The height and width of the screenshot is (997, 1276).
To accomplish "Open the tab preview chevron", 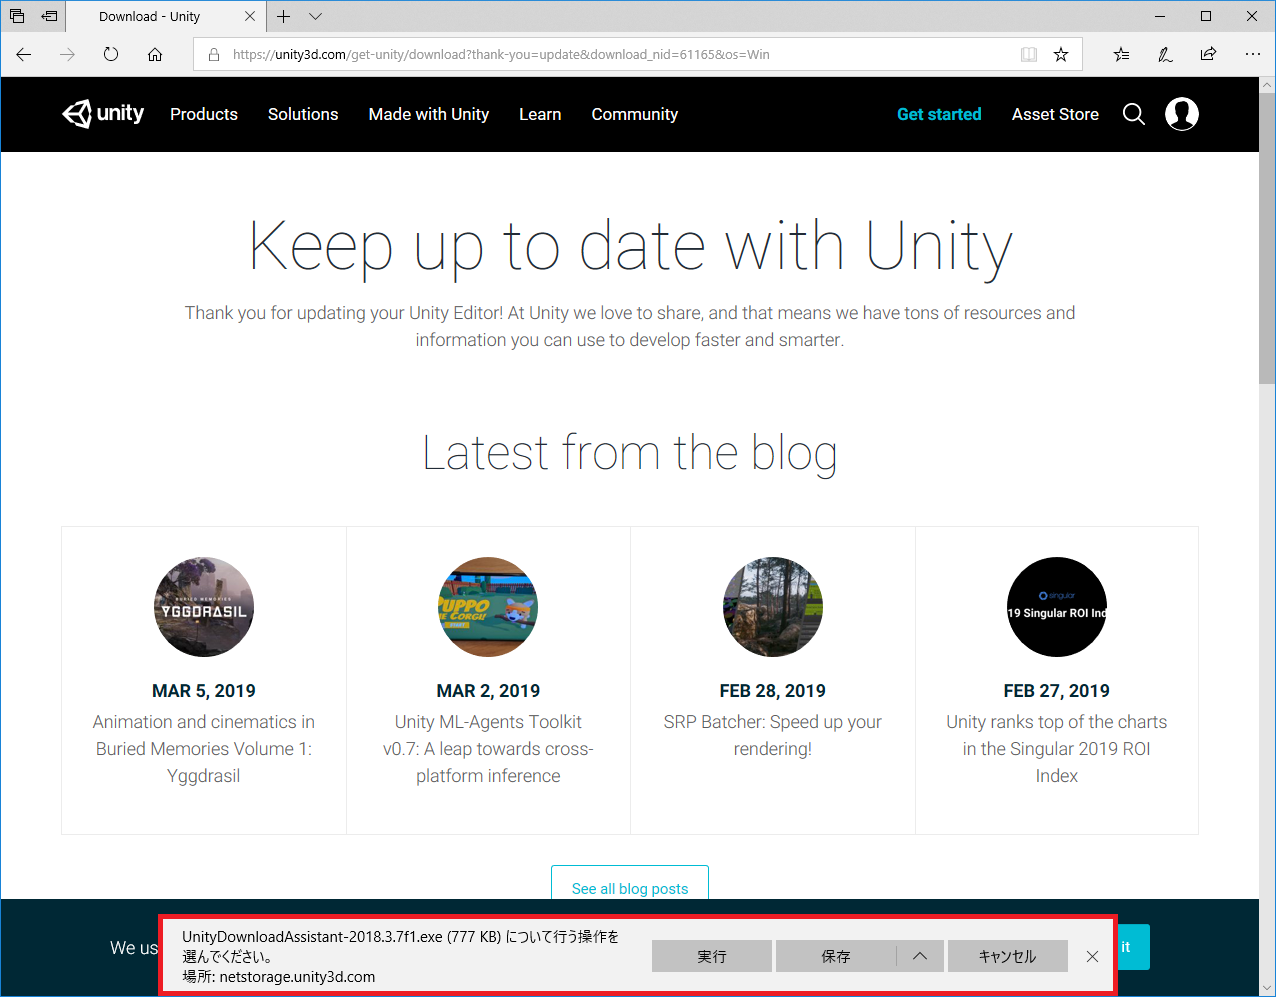I will tap(315, 16).
